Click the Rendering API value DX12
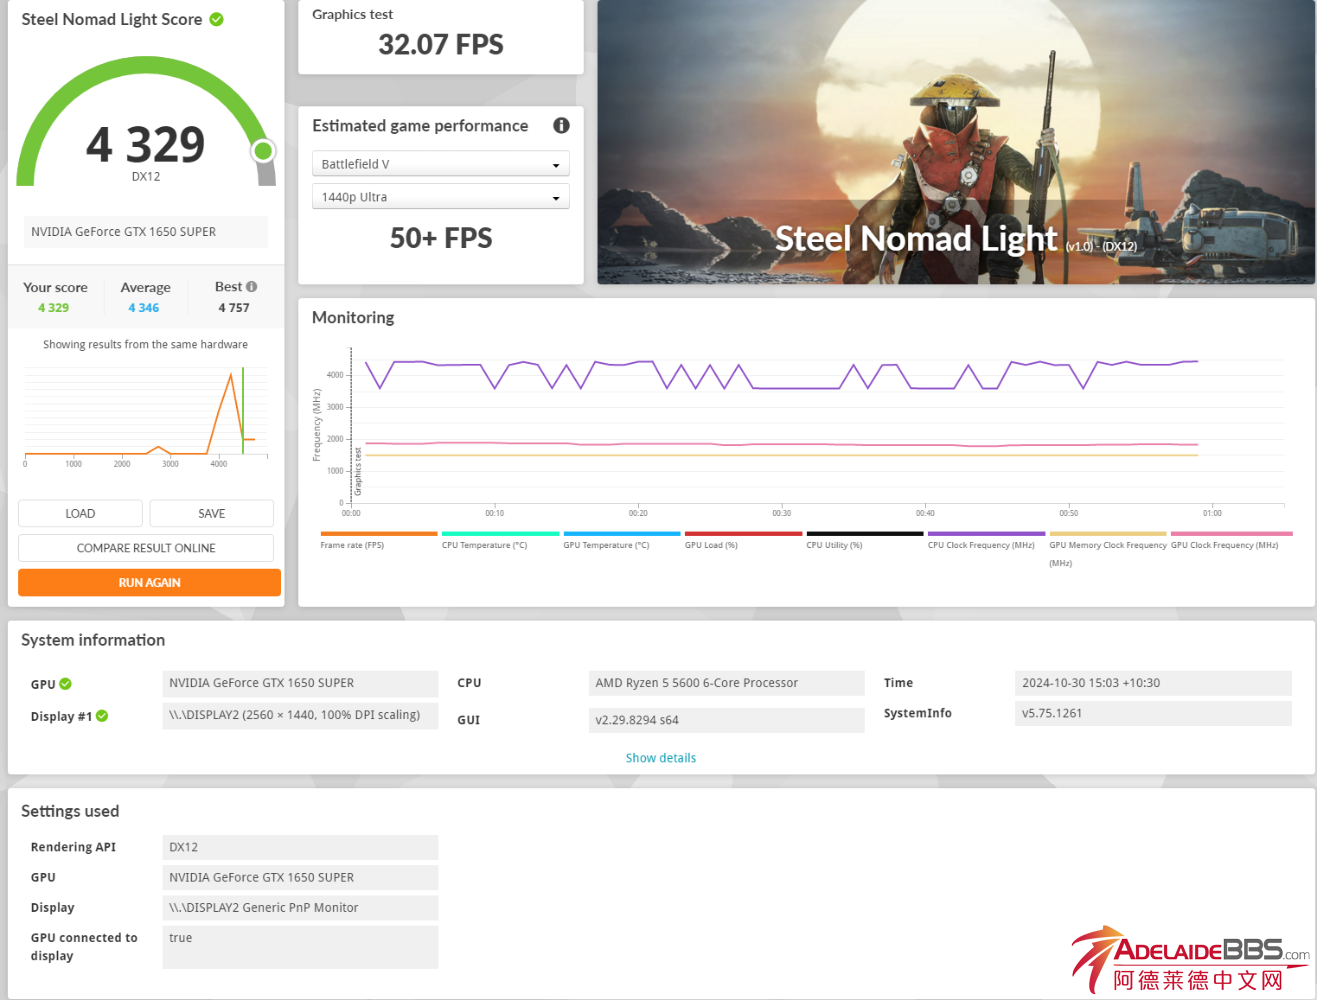 point(300,847)
